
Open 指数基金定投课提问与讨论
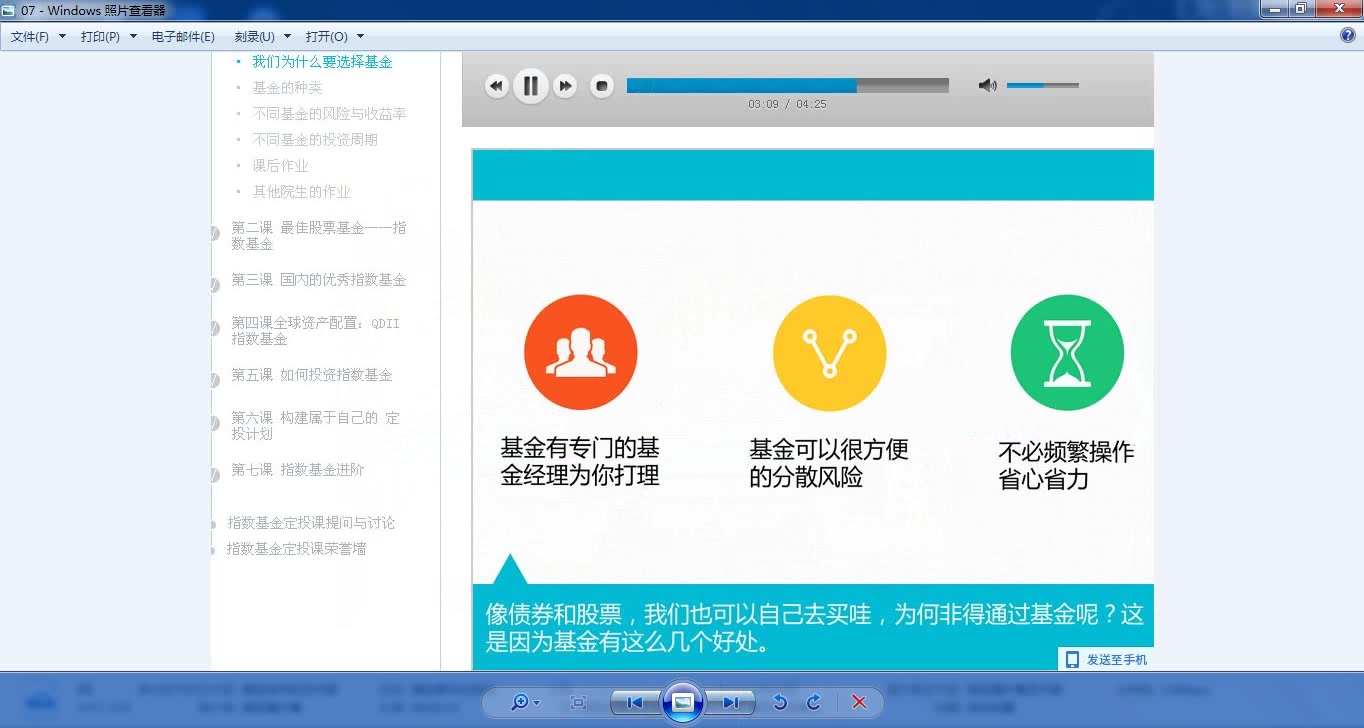tap(311, 523)
